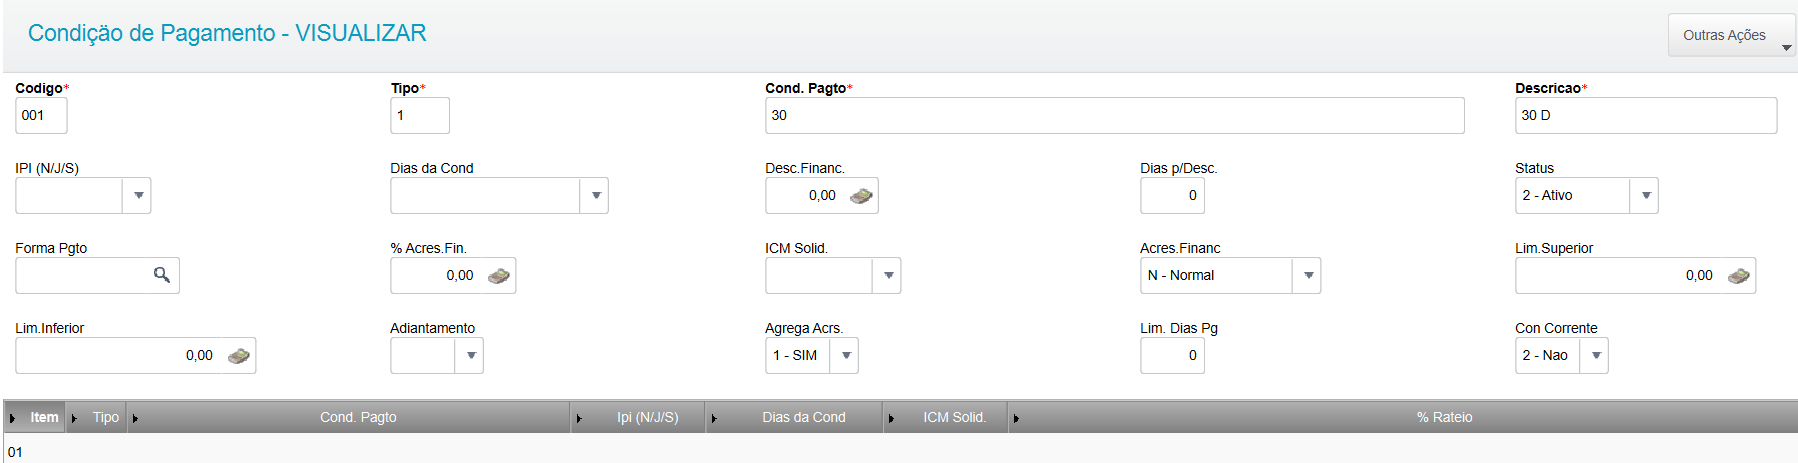Image resolution: width=1798 pixels, height=463 pixels.
Task: Open the Adiantamento dropdown
Action: click(470, 356)
